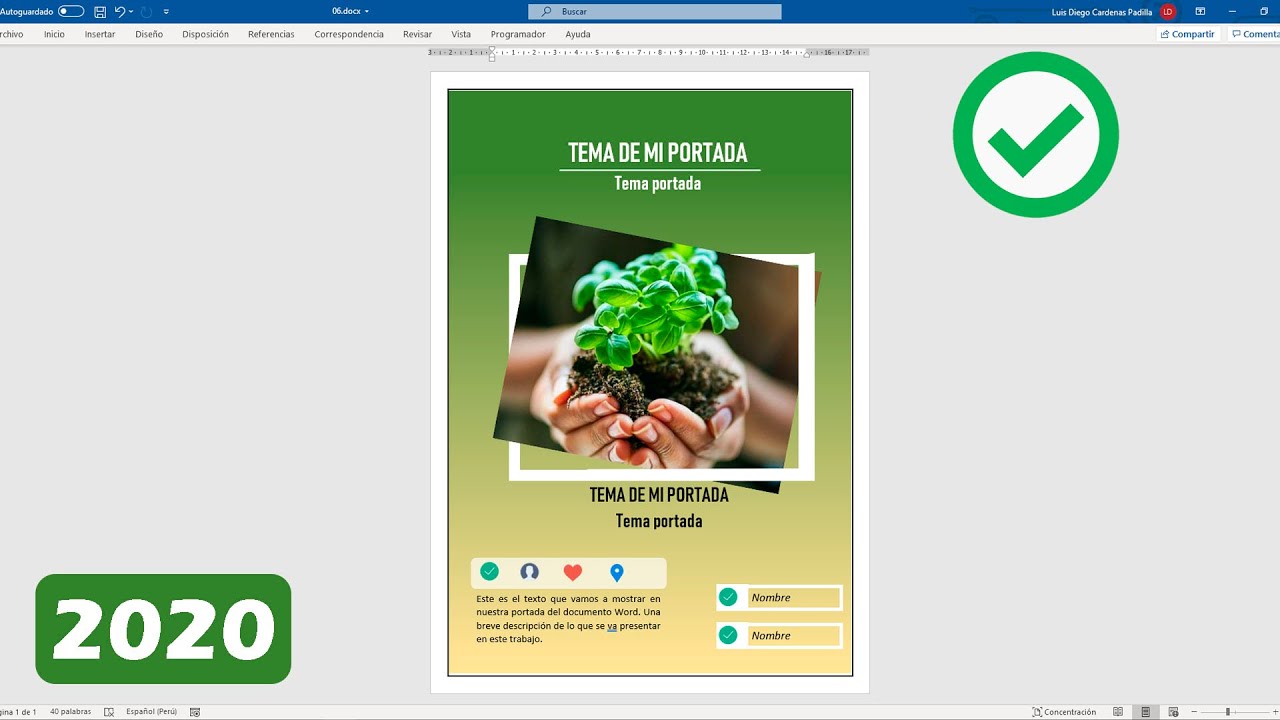Click the macro recording icon in the status bar
This screenshot has height=720, width=1280.
(195, 712)
